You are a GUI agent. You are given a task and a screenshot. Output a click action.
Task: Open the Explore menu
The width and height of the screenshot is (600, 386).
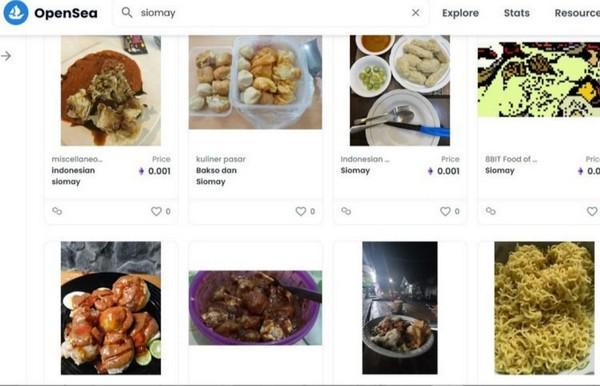[x=460, y=13]
